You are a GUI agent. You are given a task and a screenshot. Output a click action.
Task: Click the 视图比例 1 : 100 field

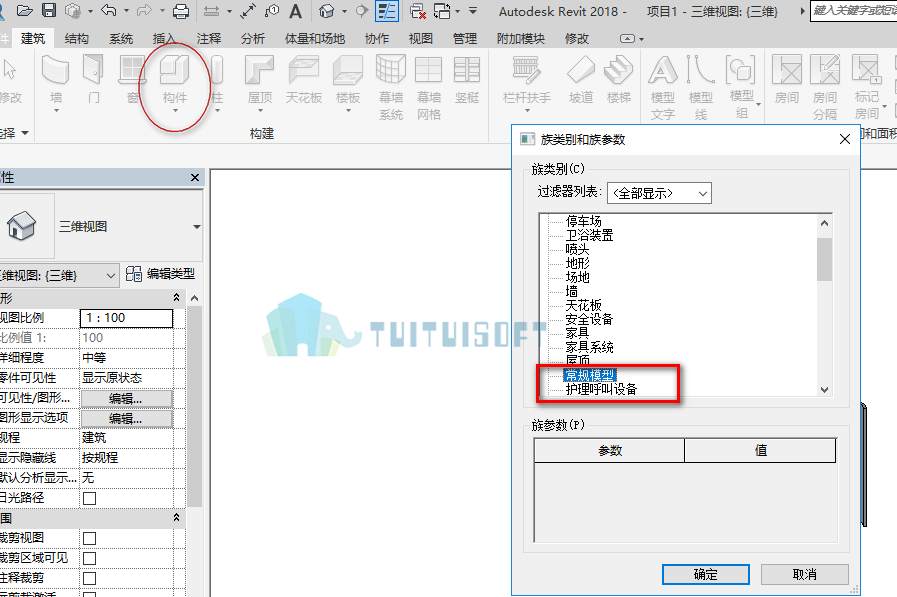tap(126, 318)
